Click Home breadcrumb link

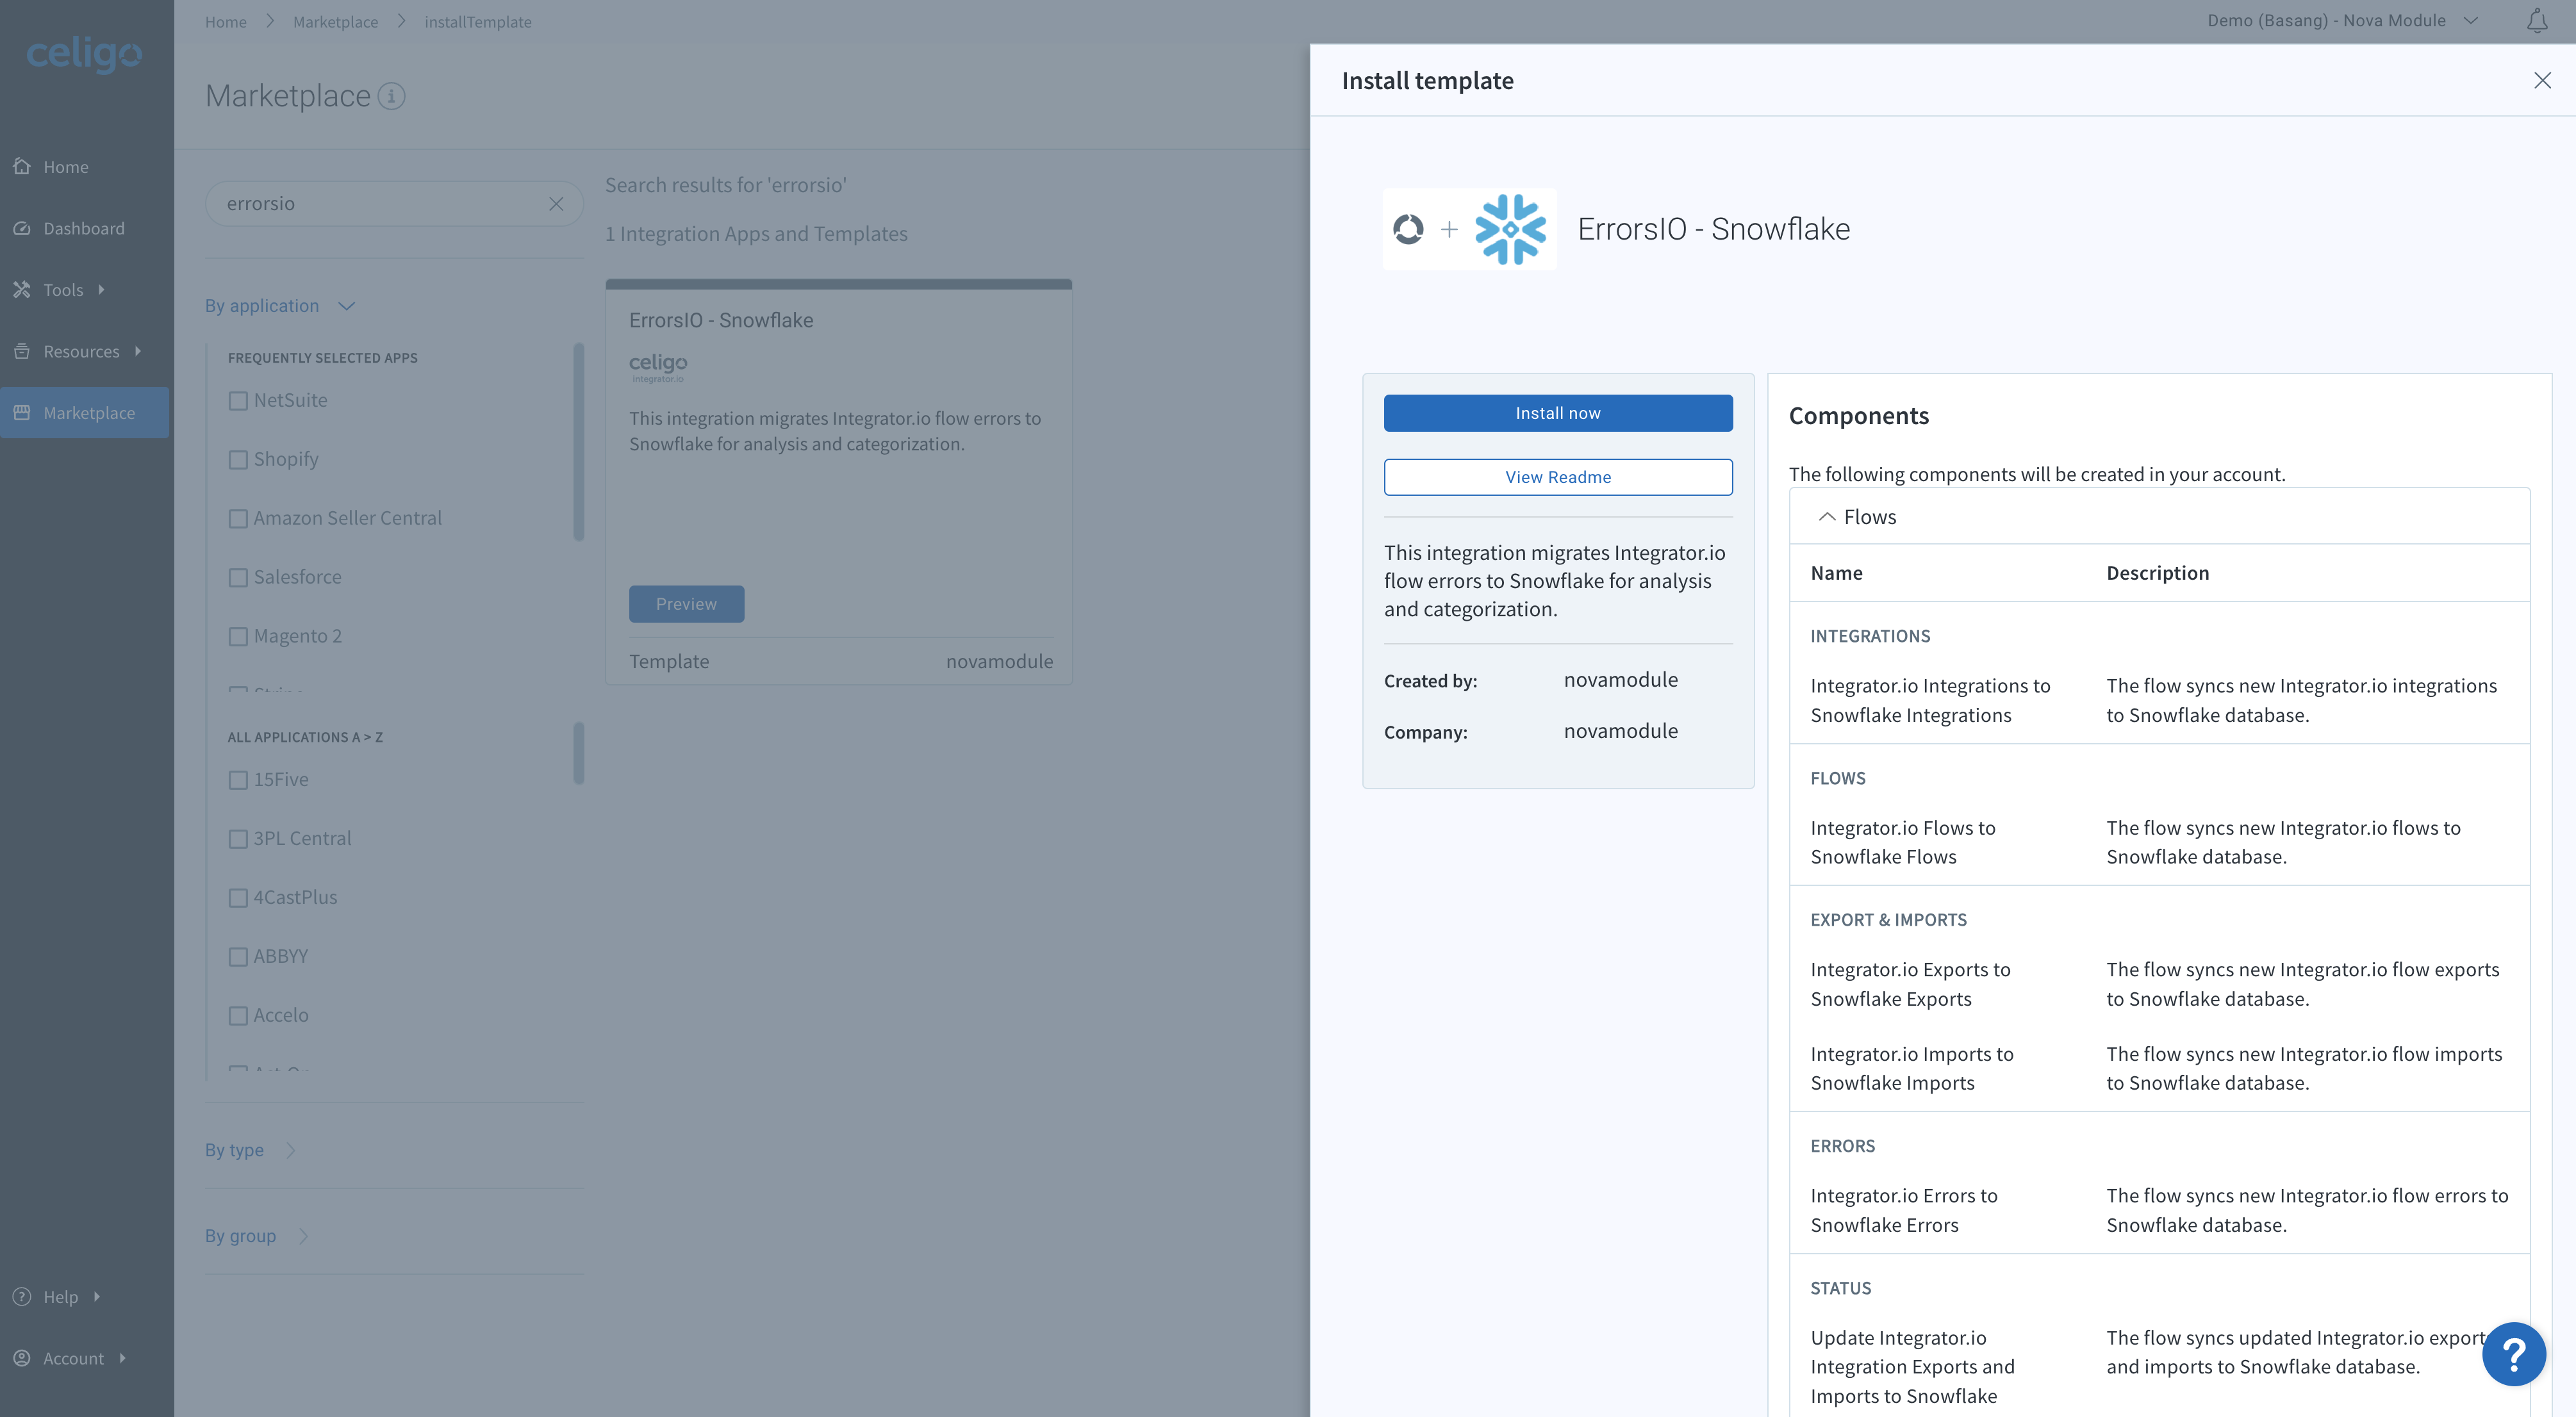tap(226, 21)
